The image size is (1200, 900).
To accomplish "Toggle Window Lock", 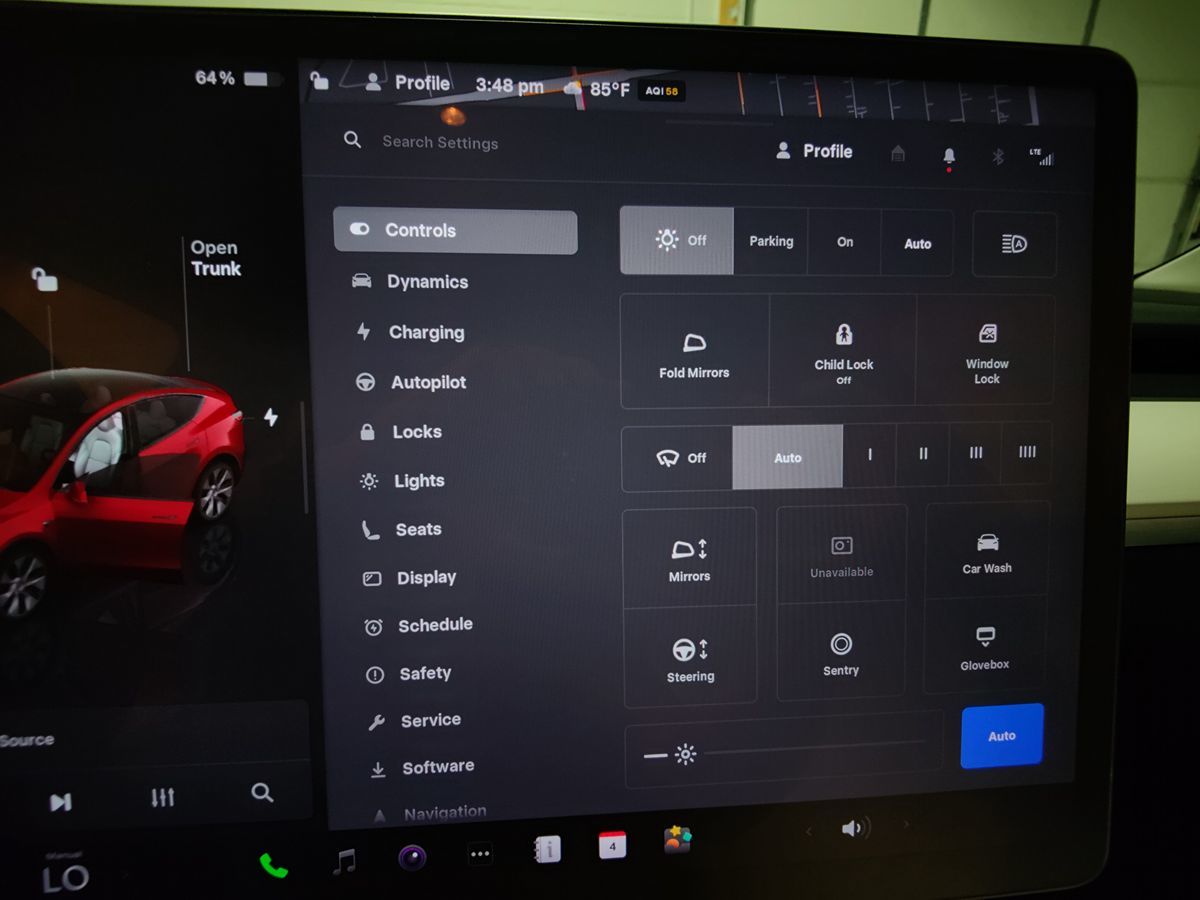I will (986, 351).
